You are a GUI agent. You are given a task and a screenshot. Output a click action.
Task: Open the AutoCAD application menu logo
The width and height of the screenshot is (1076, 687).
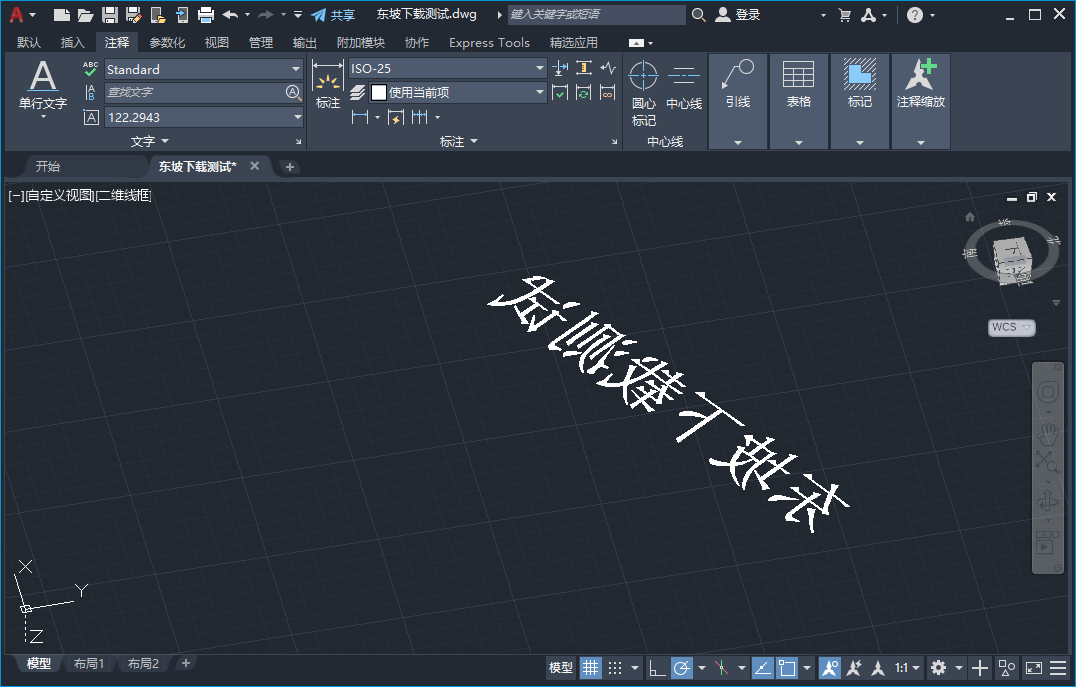point(16,14)
